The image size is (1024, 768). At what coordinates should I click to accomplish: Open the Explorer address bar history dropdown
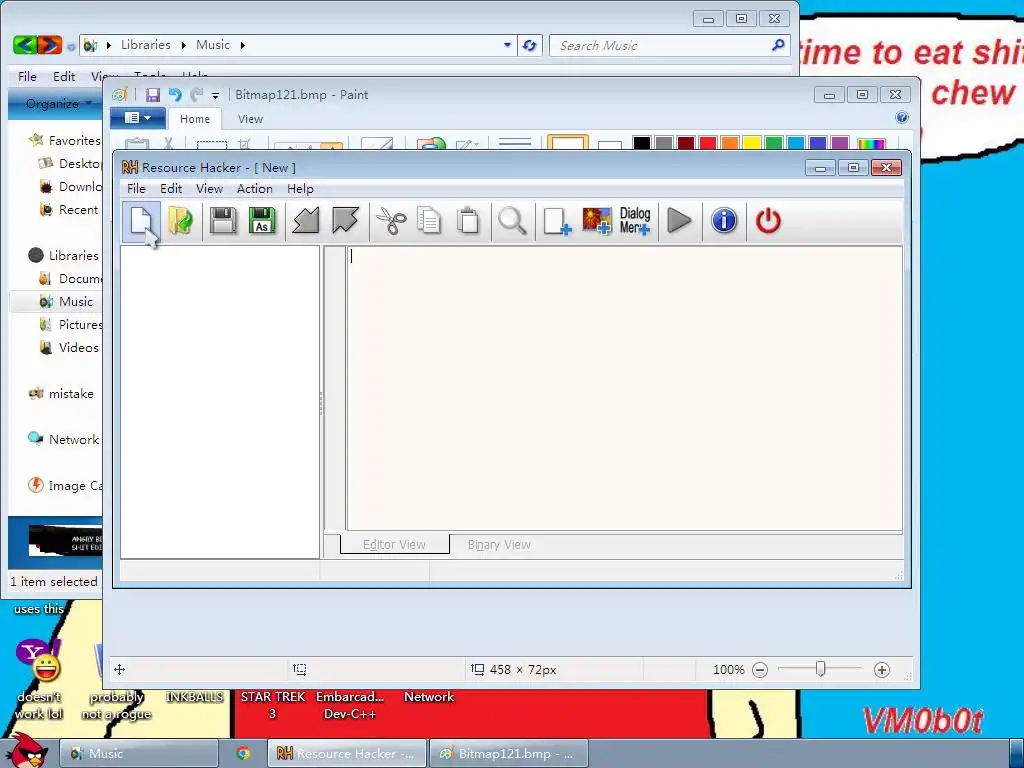[507, 45]
